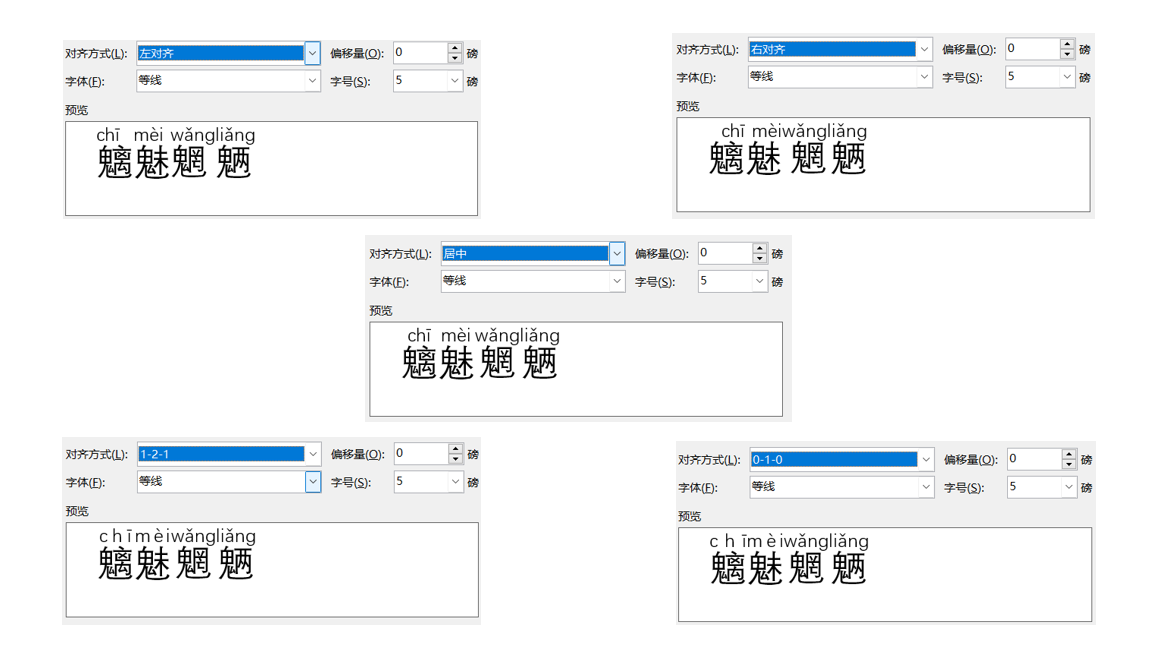Click the 字体(F) label in the 居中 panel

tap(389, 282)
